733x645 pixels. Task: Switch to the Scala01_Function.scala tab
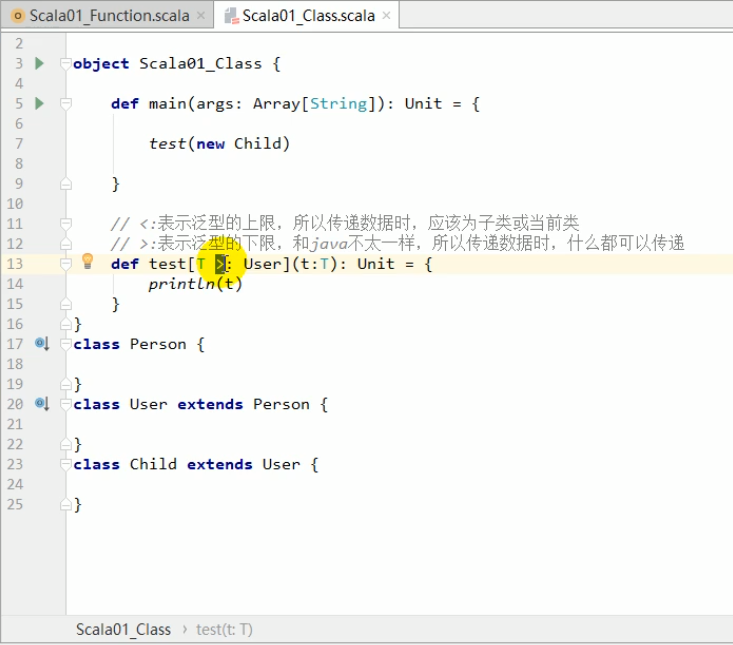coord(107,15)
